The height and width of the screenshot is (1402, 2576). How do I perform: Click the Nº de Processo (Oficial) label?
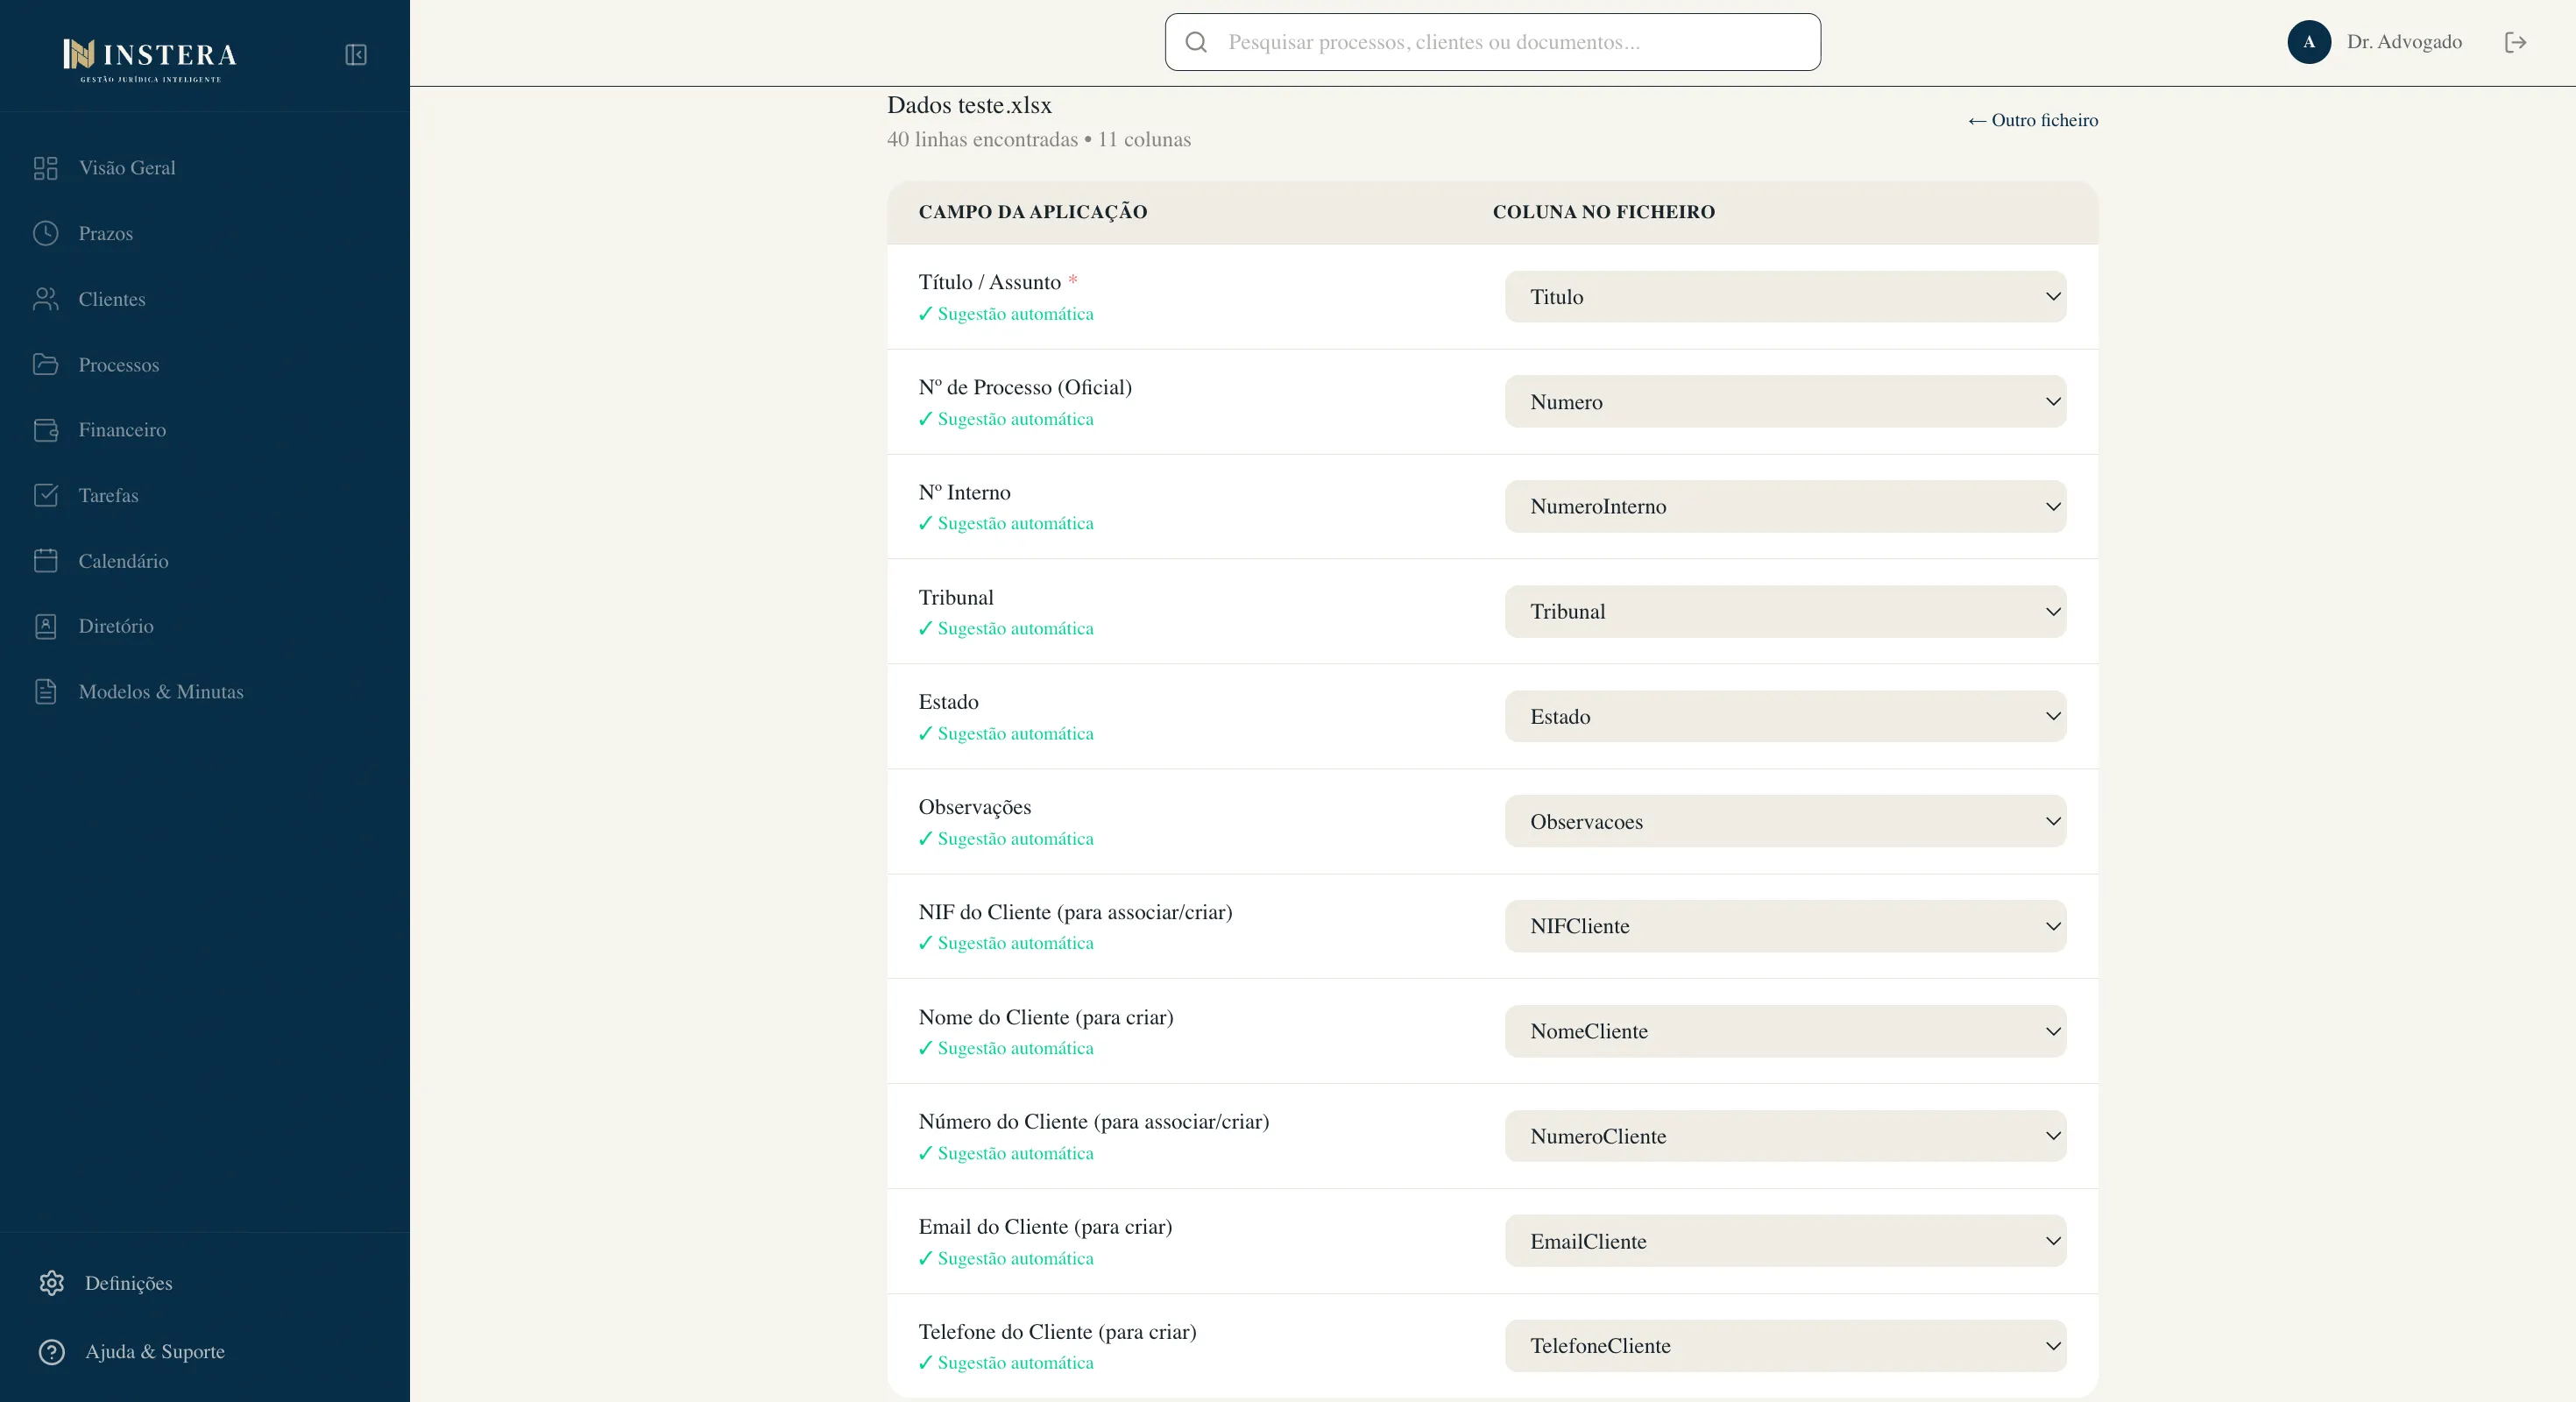[1025, 387]
